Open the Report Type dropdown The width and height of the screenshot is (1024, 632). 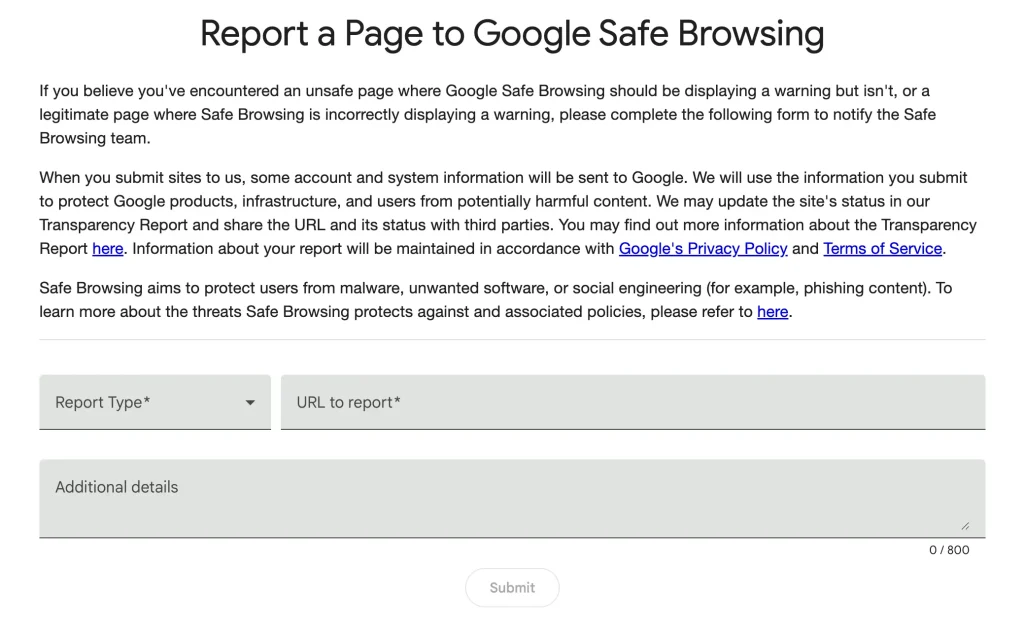tap(155, 402)
